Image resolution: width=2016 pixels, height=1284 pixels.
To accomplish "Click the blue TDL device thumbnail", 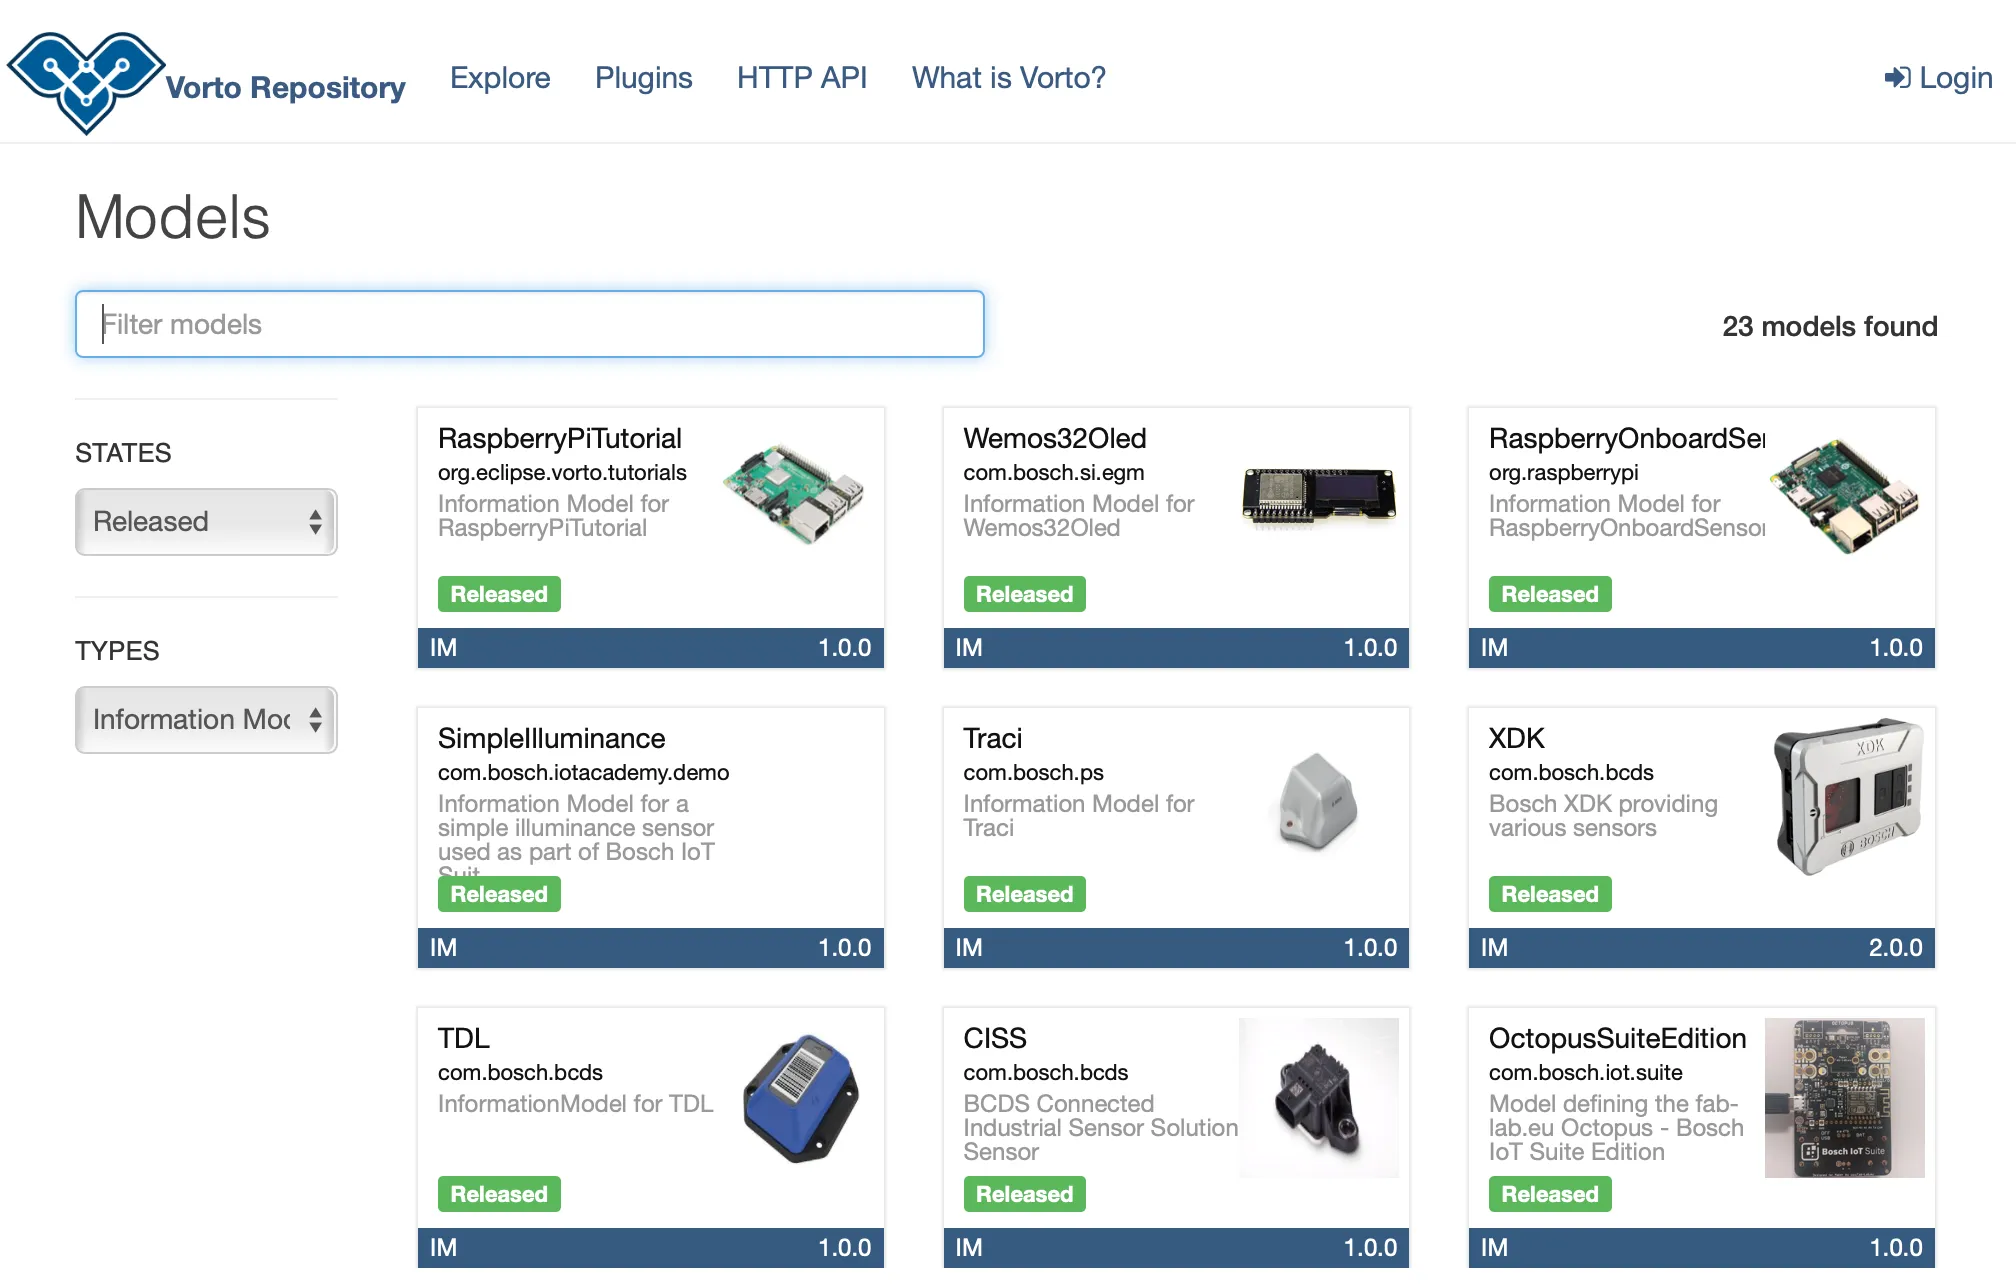I will click(x=801, y=1098).
